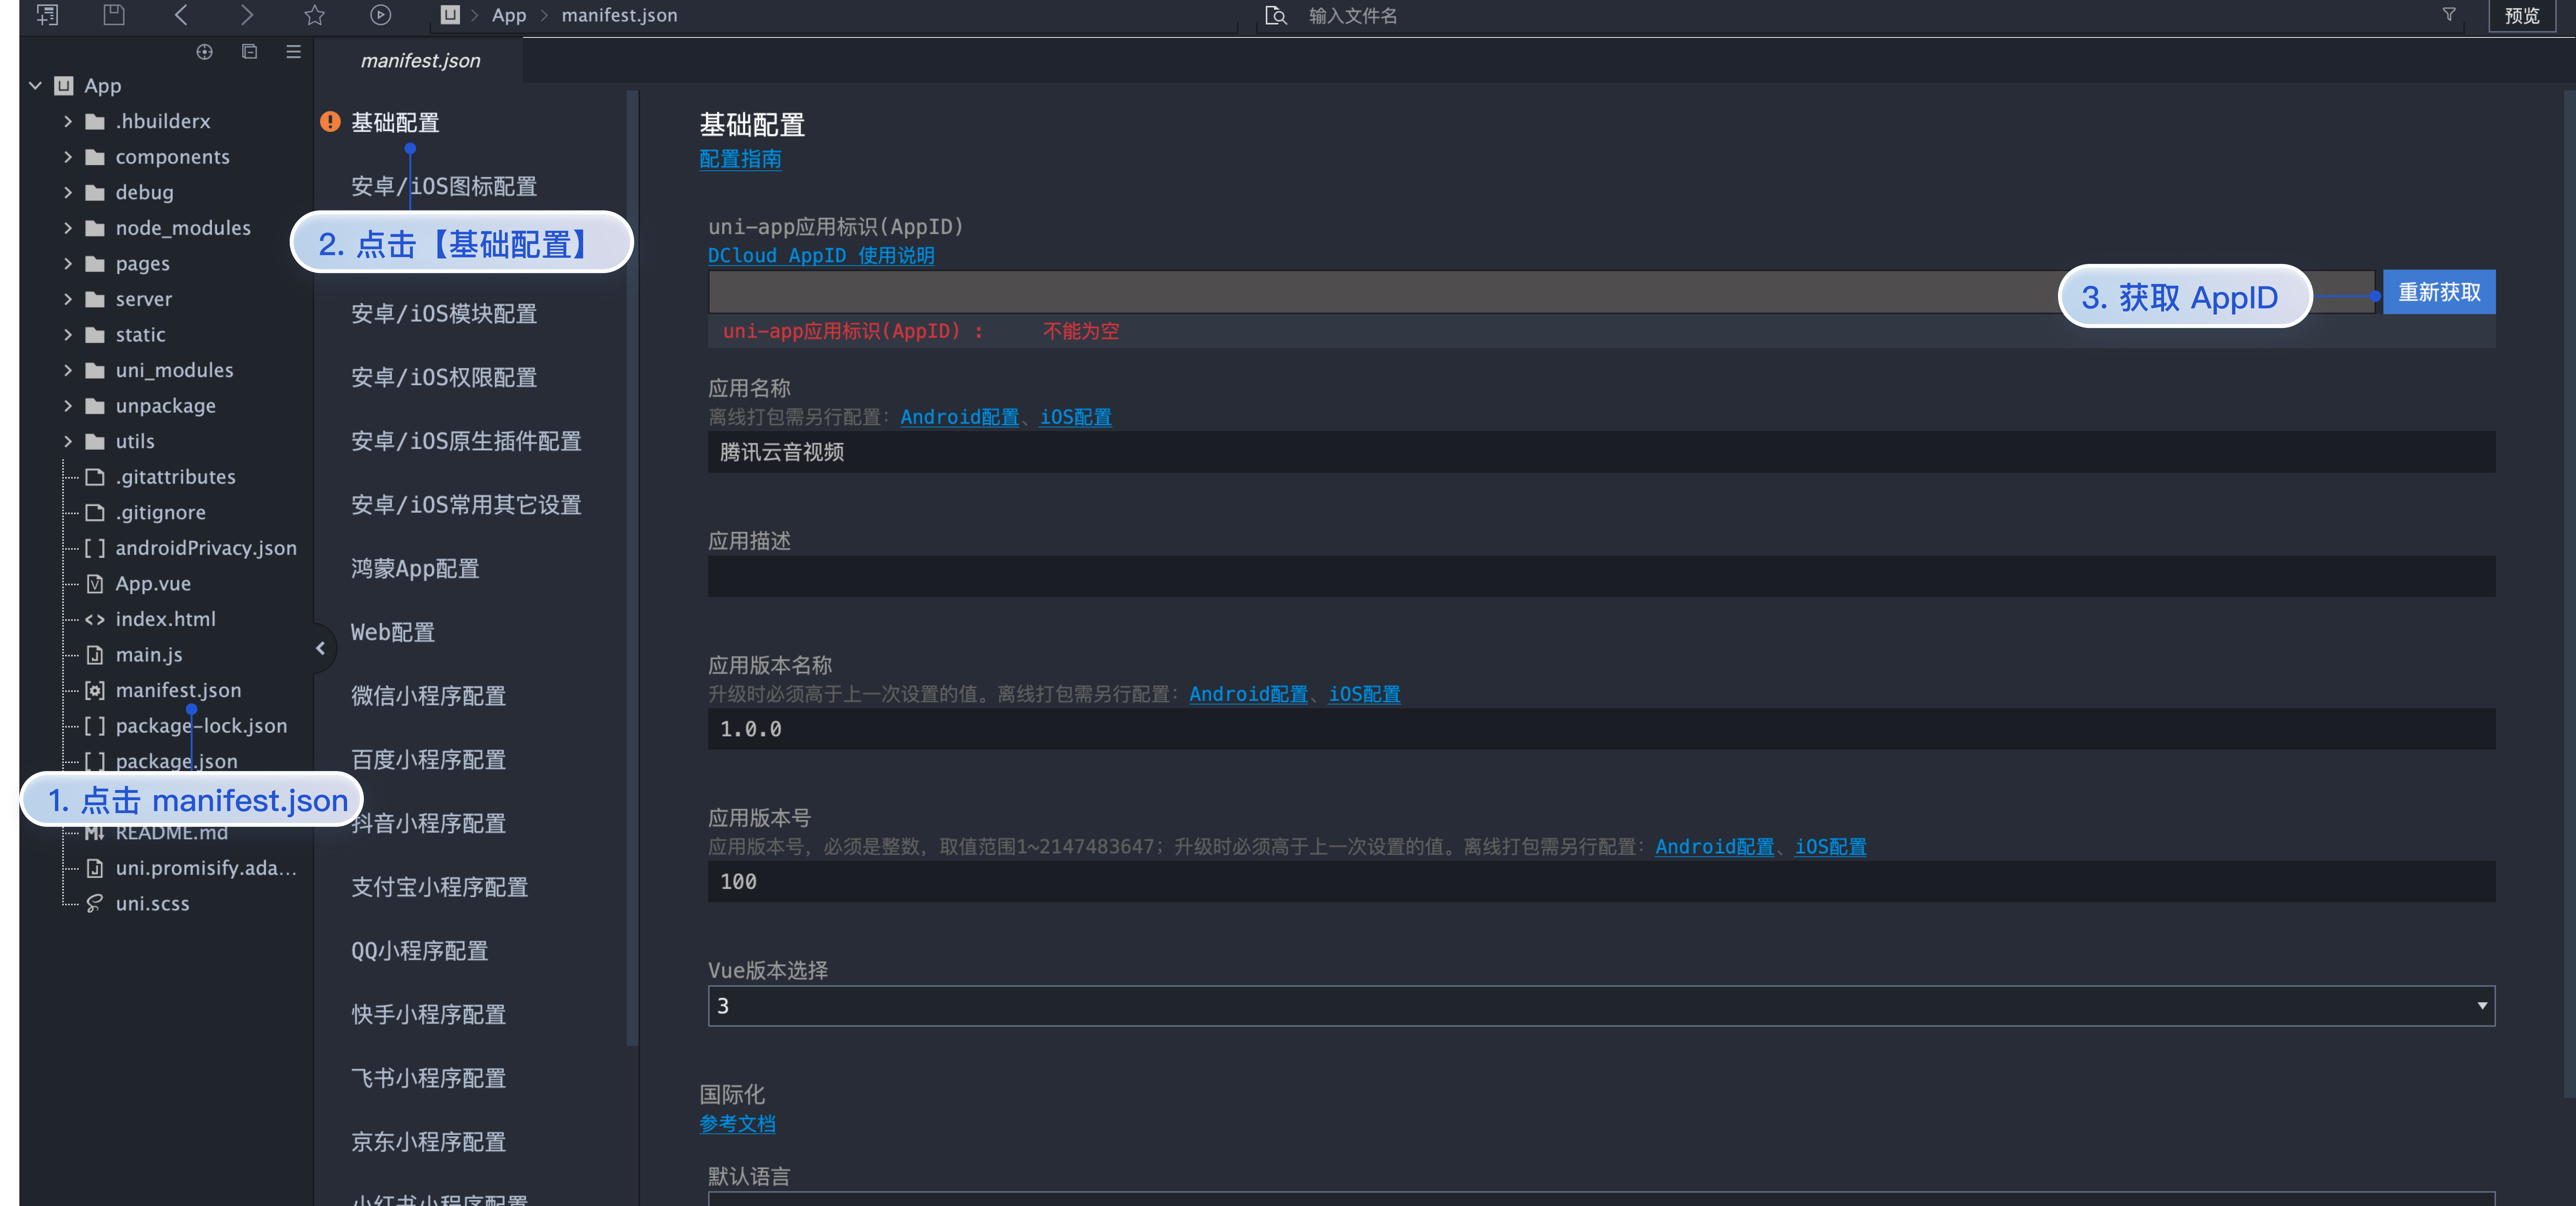Image resolution: width=2576 pixels, height=1206 pixels.
Task: Select the 微信小程序配置 section
Action: pyautogui.click(x=428, y=696)
